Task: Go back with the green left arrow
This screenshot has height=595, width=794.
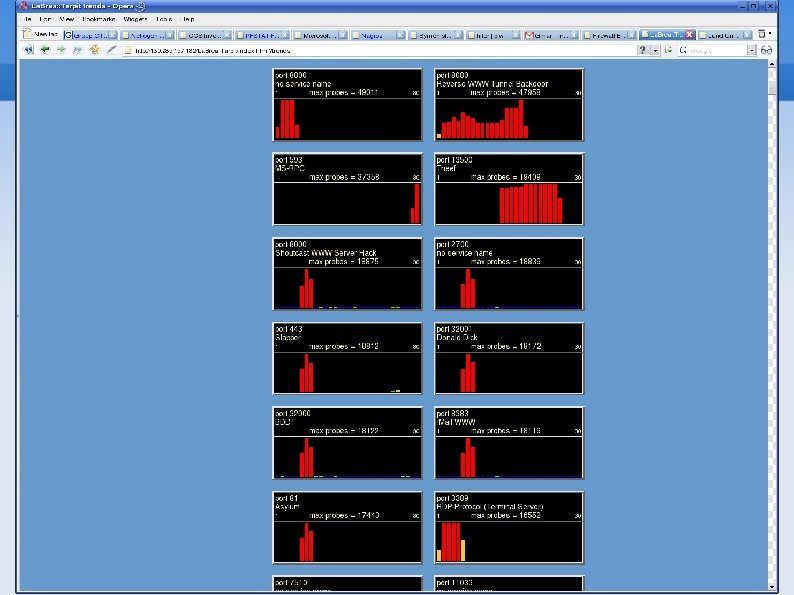Action: coord(45,50)
